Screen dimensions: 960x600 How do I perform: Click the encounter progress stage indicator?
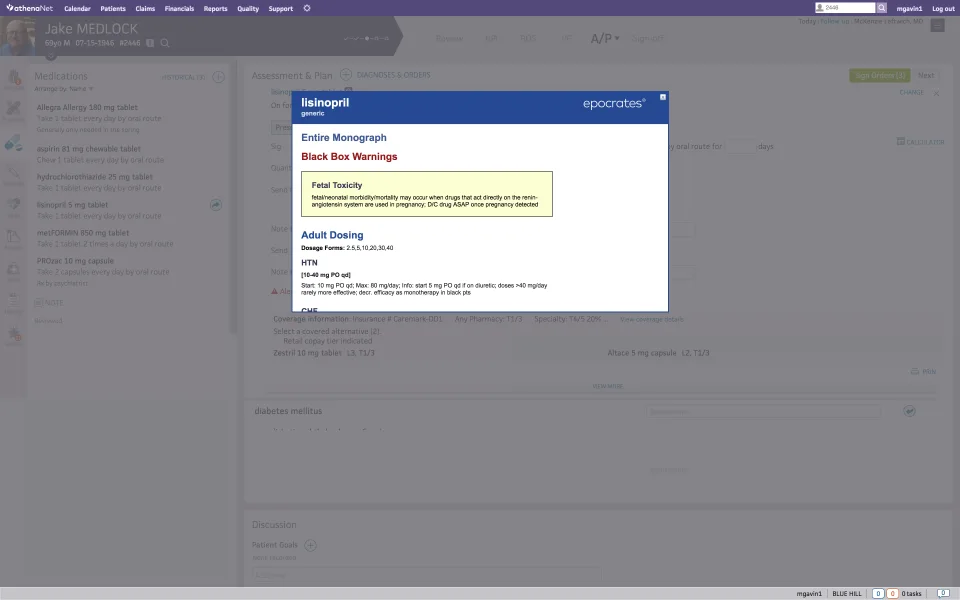coord(366,38)
